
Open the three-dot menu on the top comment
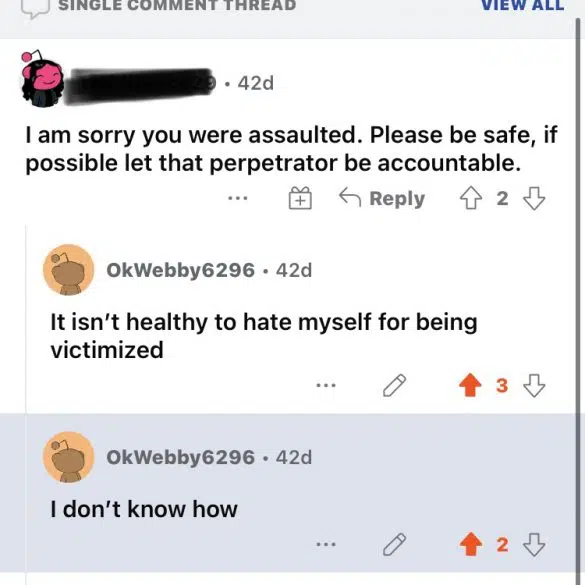[238, 198]
